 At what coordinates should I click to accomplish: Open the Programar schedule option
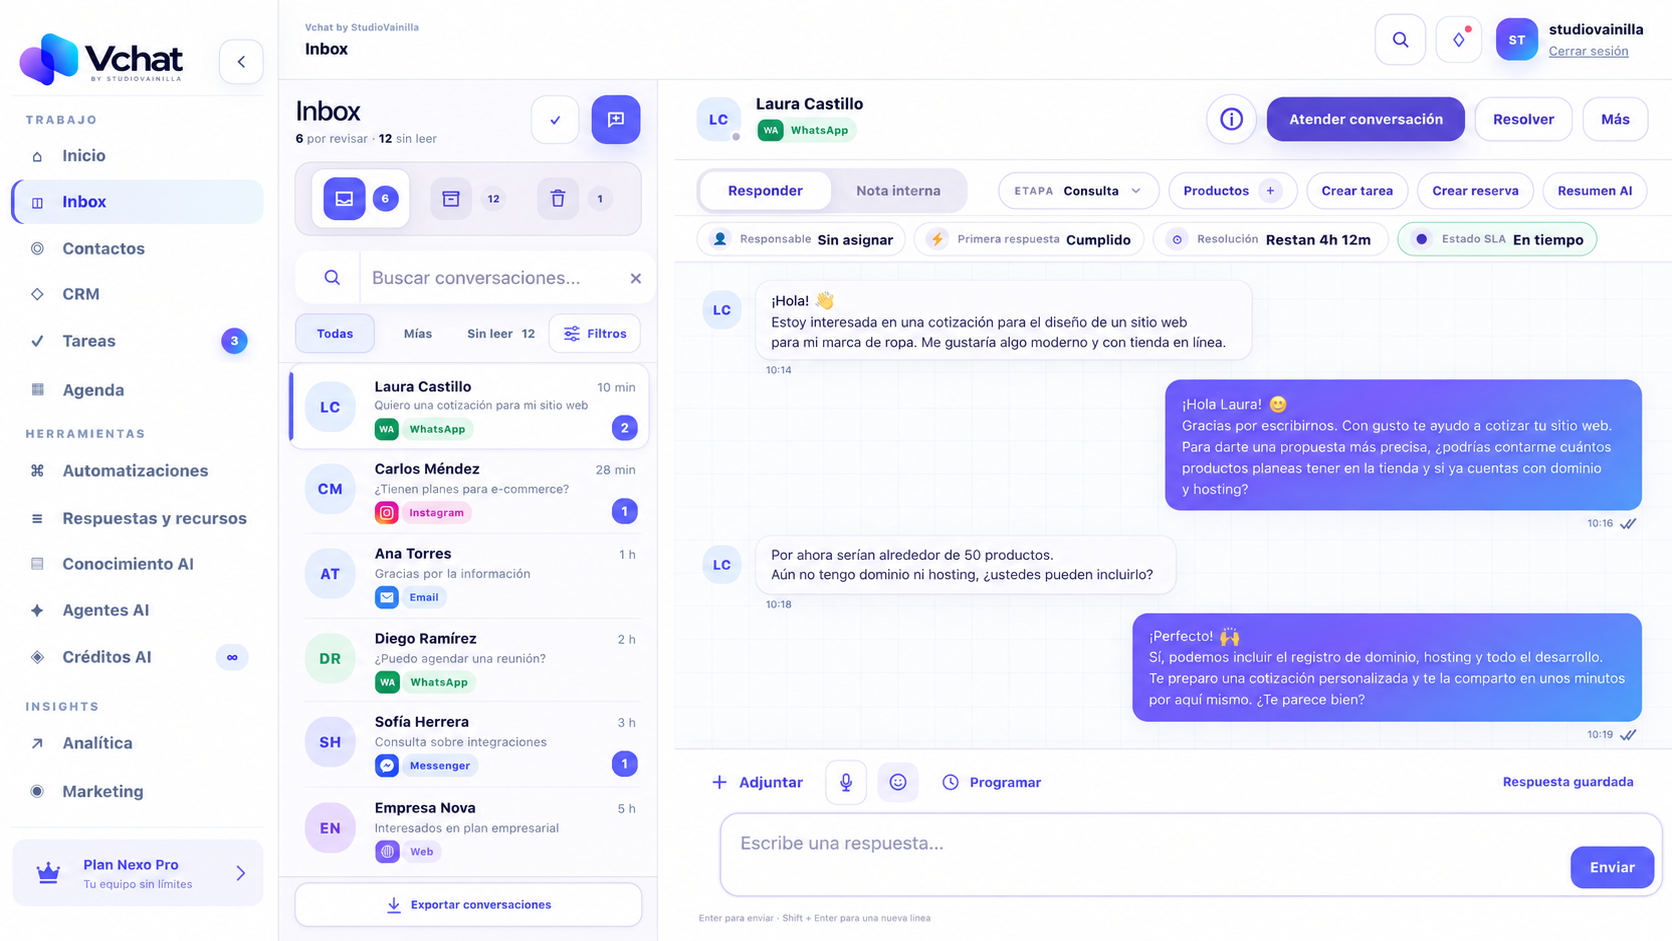pos(992,782)
